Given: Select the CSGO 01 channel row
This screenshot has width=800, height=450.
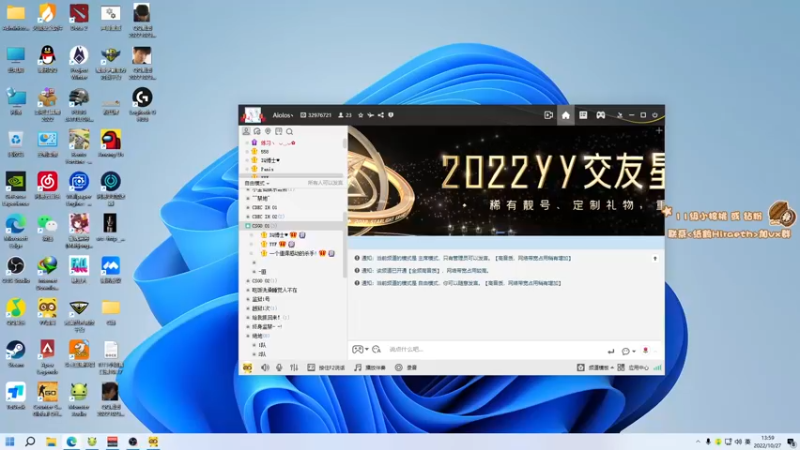Looking at the screenshot, I should (293, 226).
